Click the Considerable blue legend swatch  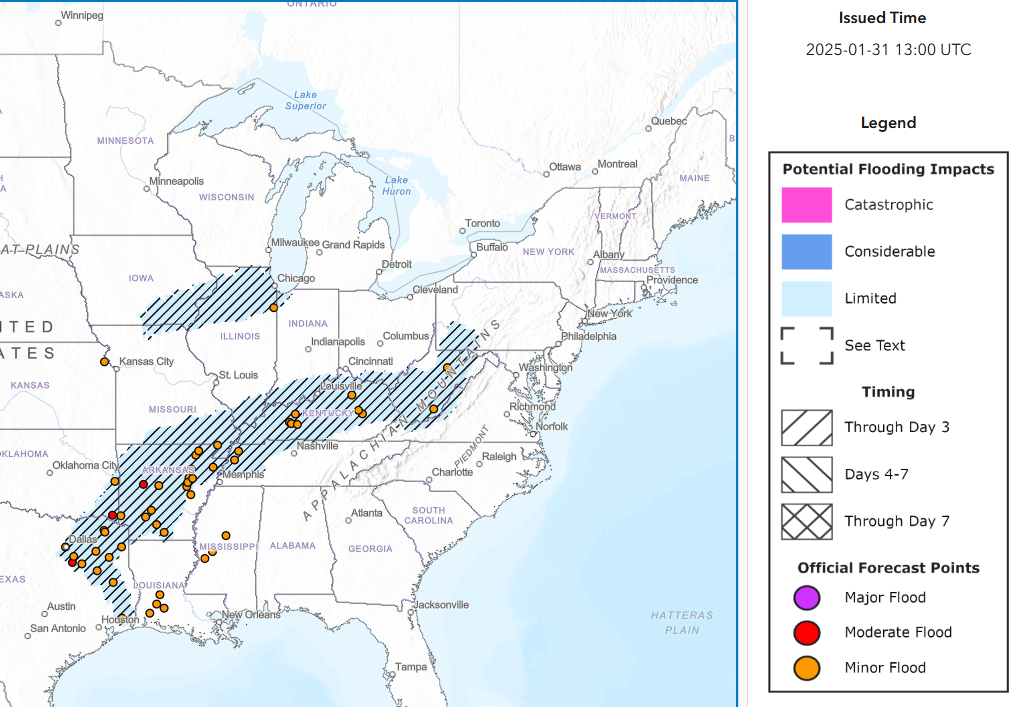click(x=806, y=252)
